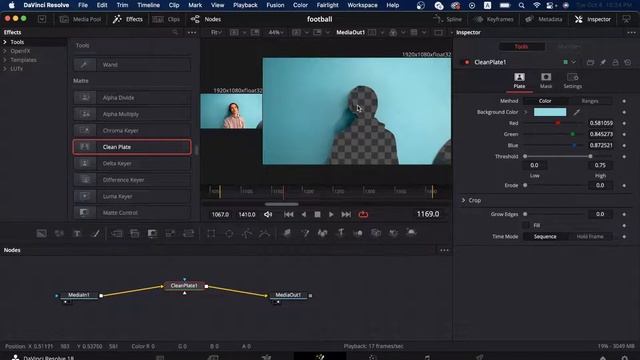Open the Fairlight menu
The image size is (640, 360).
click(x=327, y=5)
